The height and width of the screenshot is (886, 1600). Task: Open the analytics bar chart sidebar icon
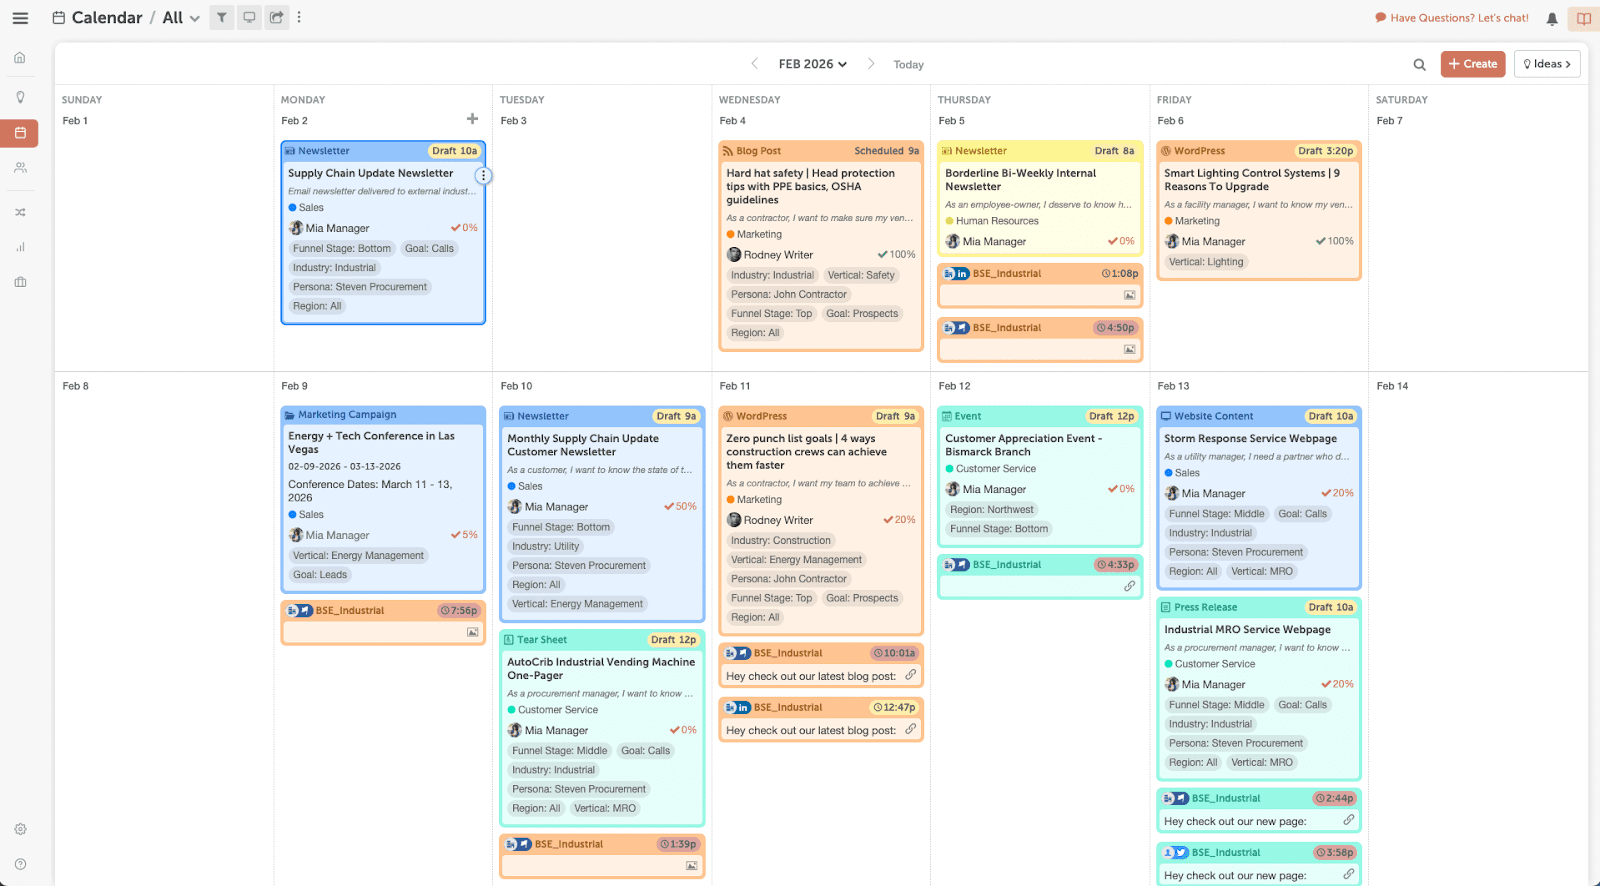[x=20, y=247]
